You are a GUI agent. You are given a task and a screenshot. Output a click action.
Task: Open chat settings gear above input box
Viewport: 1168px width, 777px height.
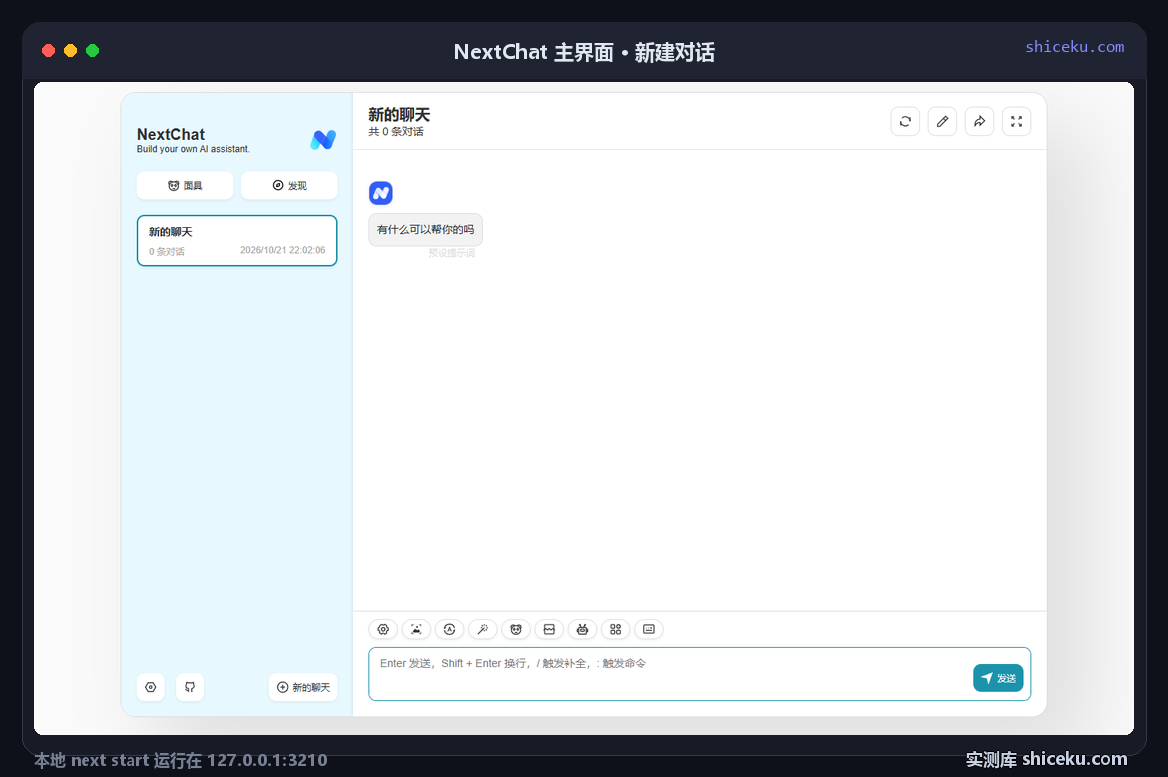click(x=383, y=629)
